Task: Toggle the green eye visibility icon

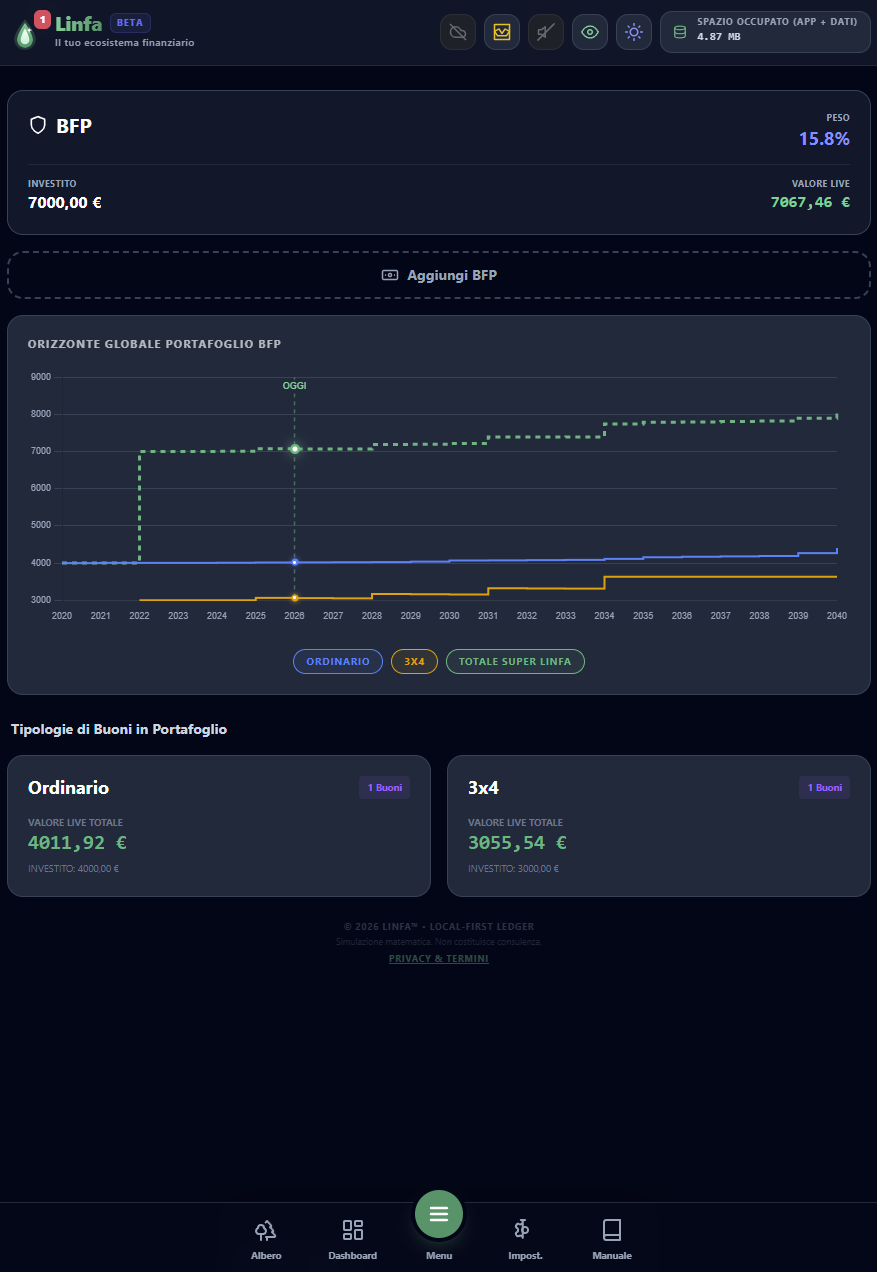Action: pos(590,32)
